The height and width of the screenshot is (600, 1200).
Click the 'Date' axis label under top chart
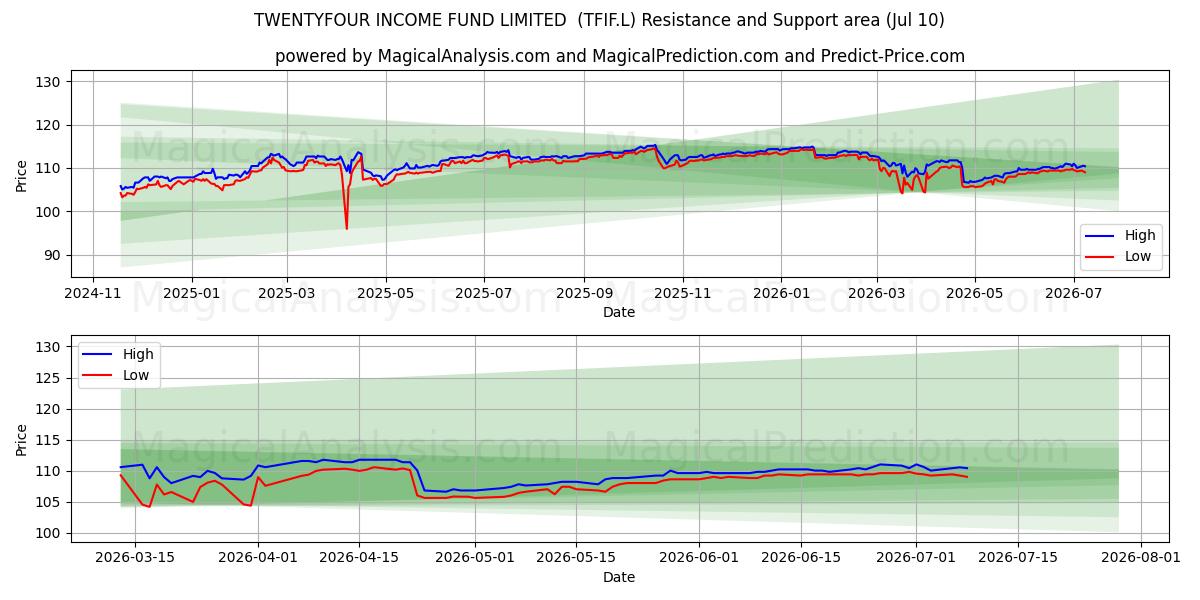click(x=620, y=313)
